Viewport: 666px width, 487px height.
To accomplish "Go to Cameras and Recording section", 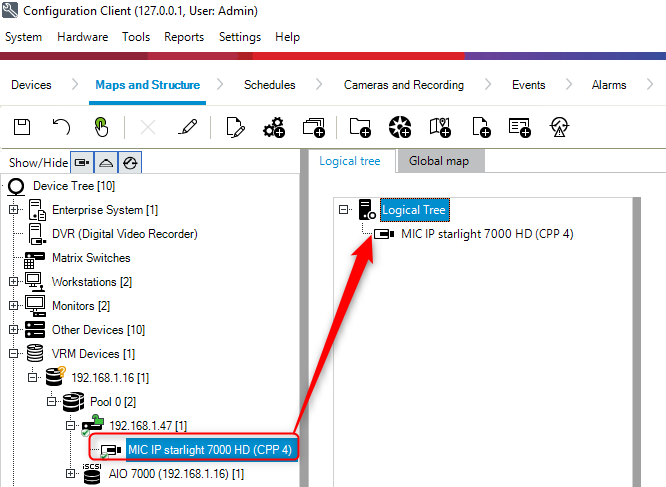I will point(403,85).
